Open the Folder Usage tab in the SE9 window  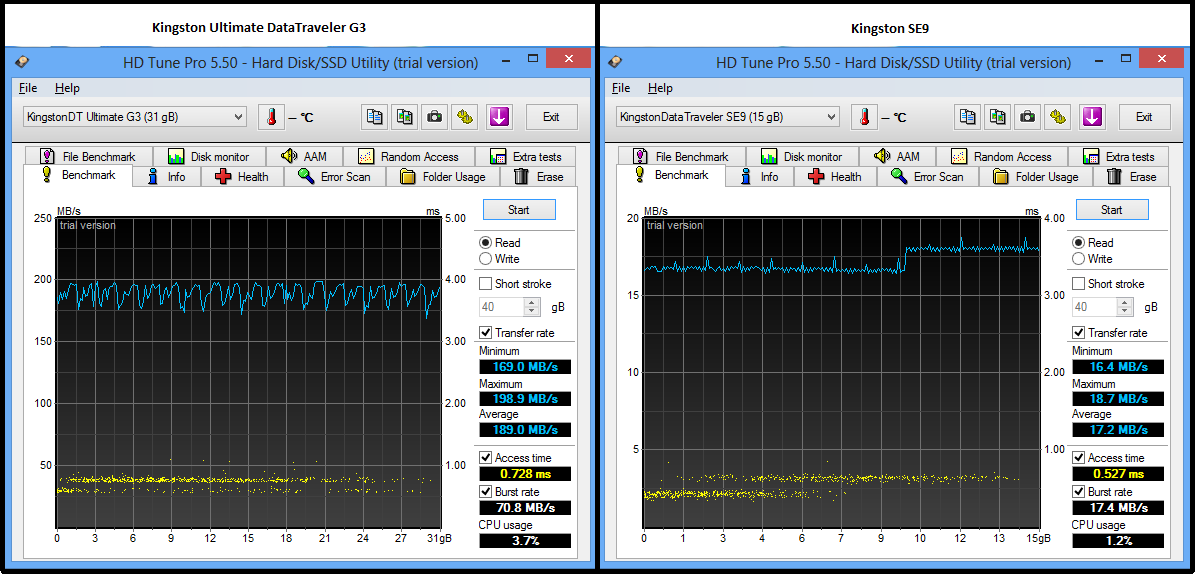[1036, 177]
